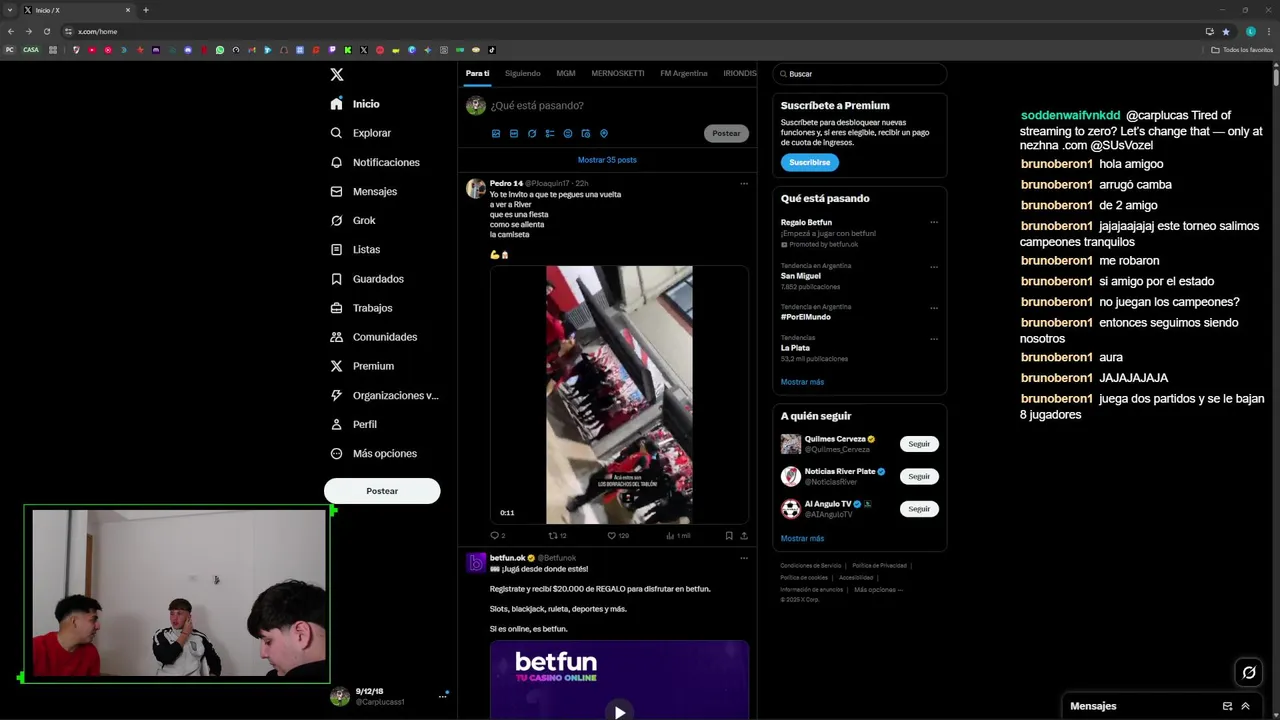
Task: Click the Grok enhance icon in composer
Action: coord(532,133)
